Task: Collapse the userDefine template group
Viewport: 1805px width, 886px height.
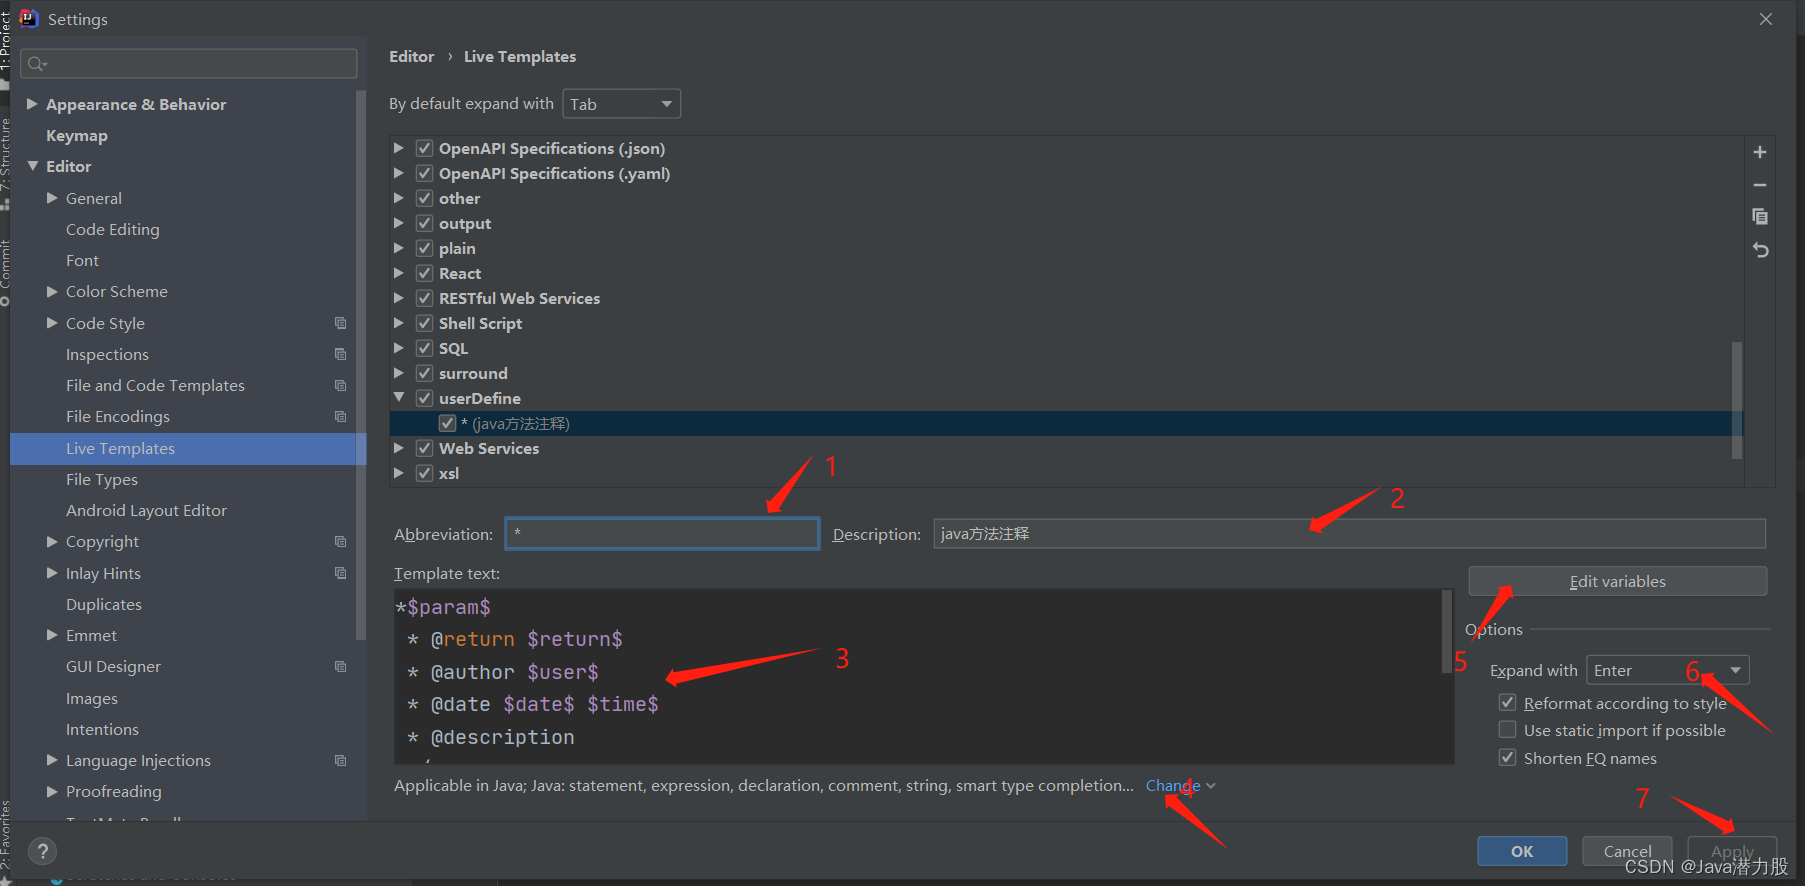Action: click(x=399, y=398)
